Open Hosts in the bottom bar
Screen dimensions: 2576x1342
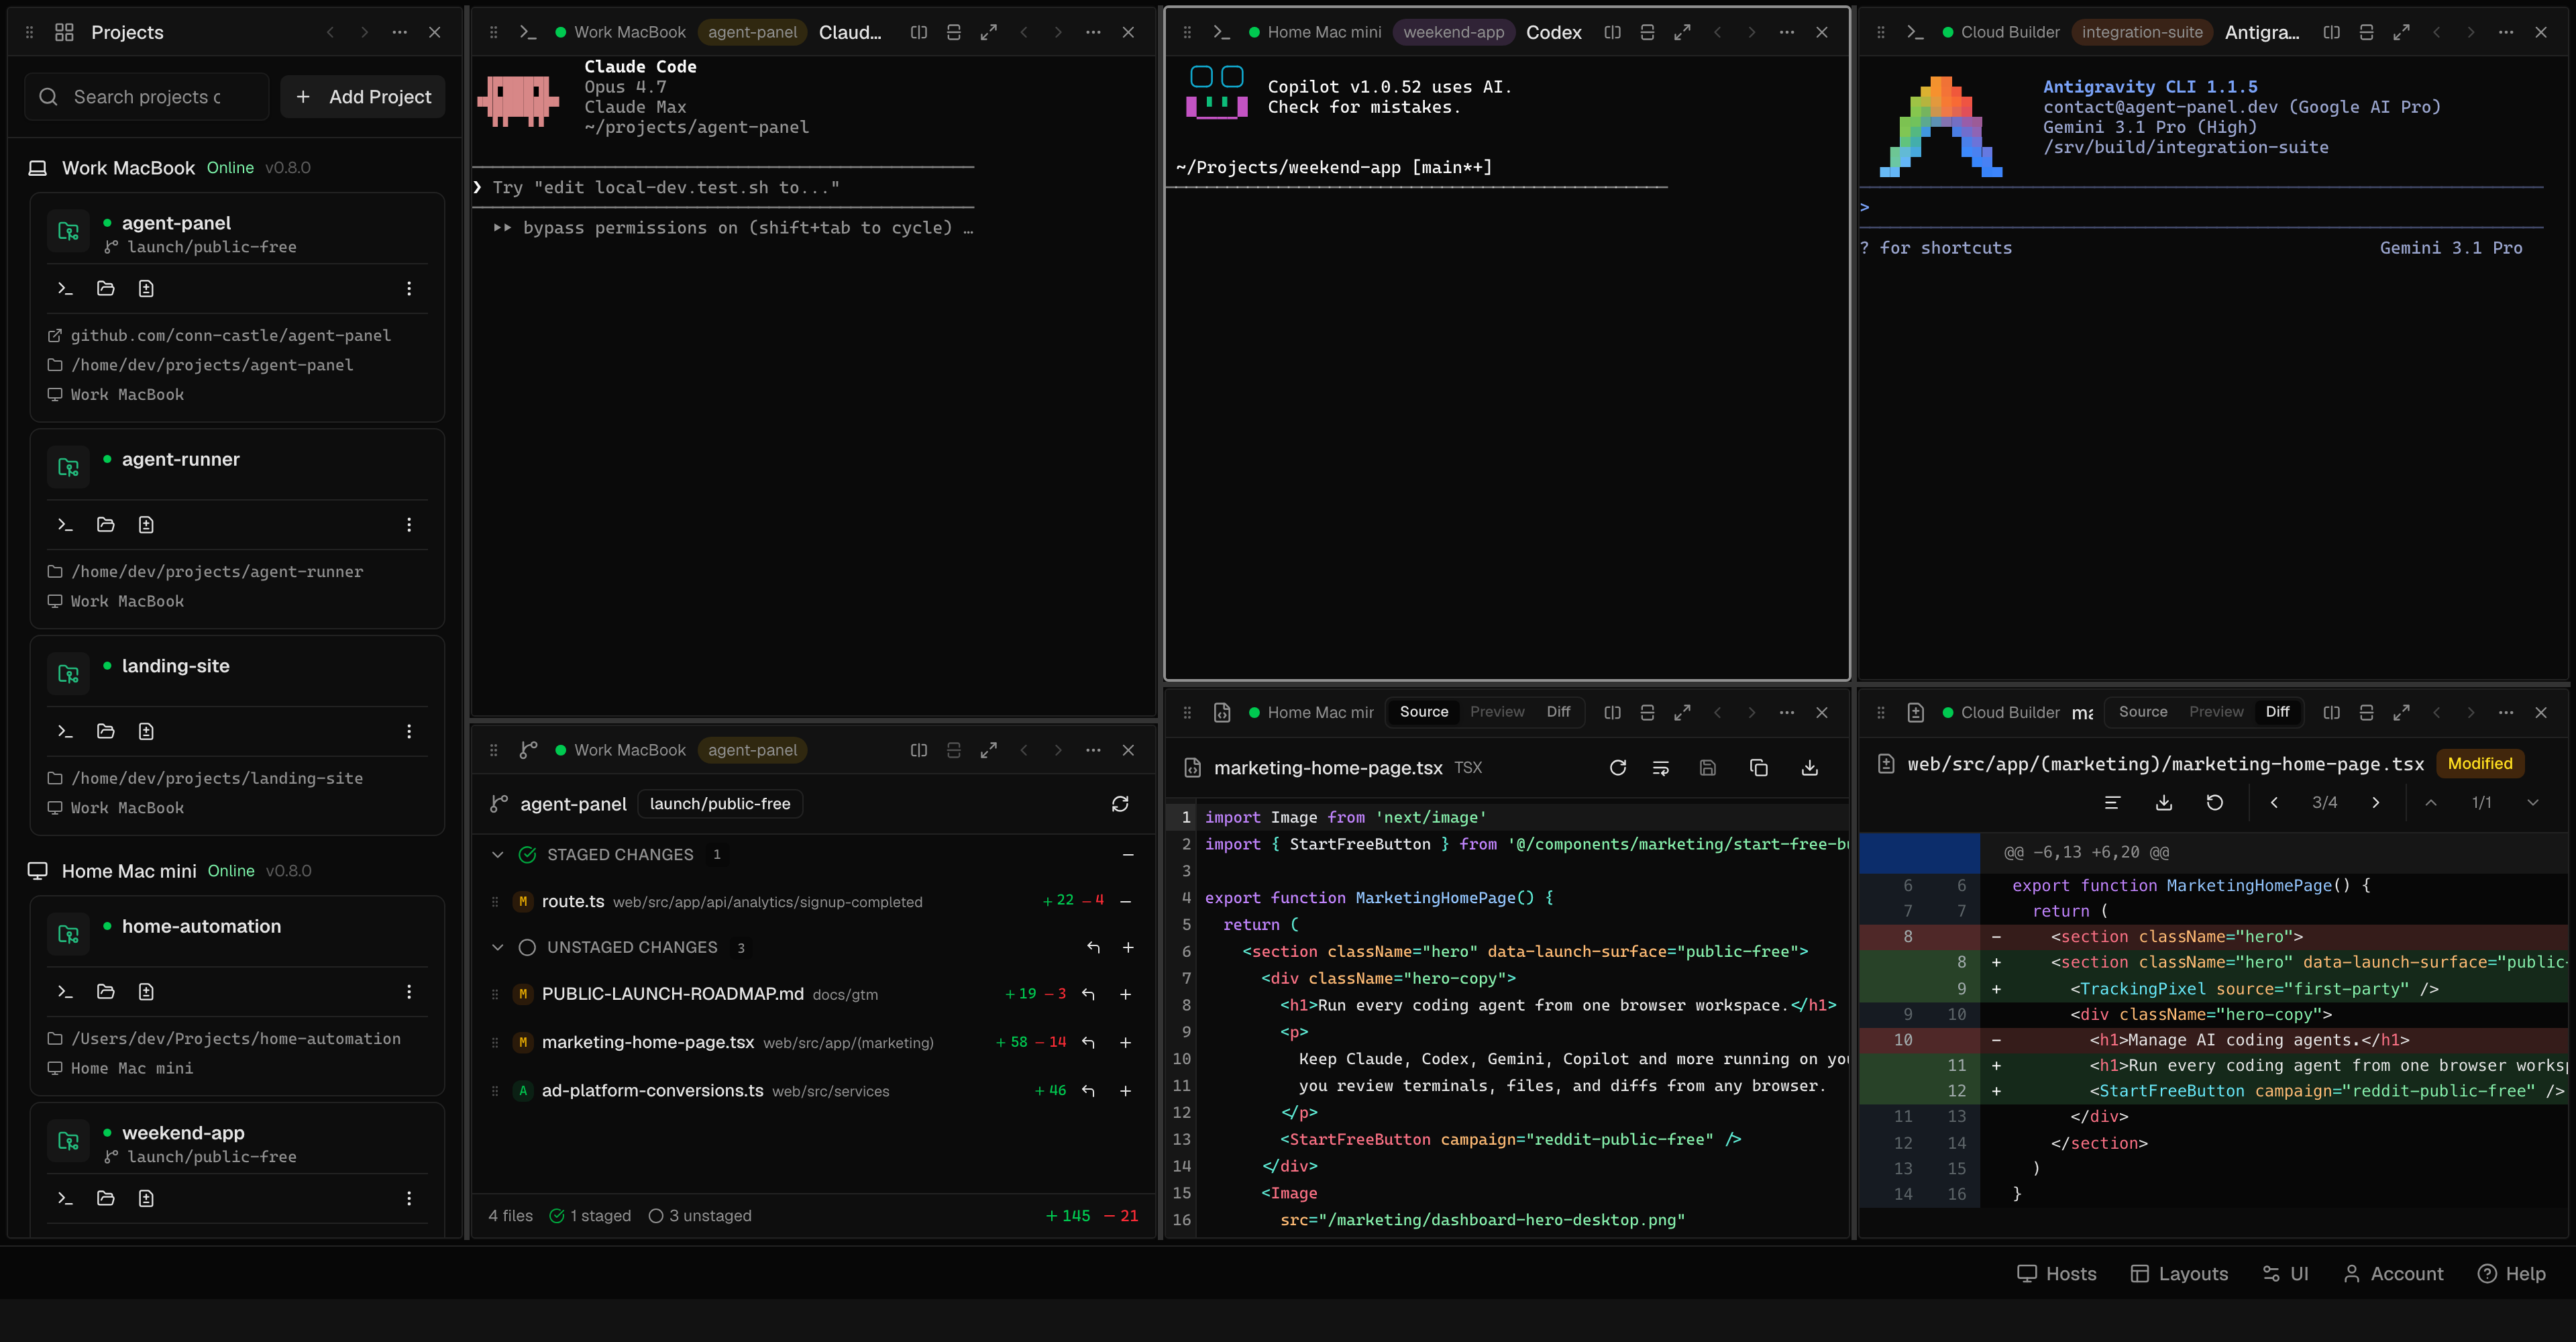click(2056, 1274)
